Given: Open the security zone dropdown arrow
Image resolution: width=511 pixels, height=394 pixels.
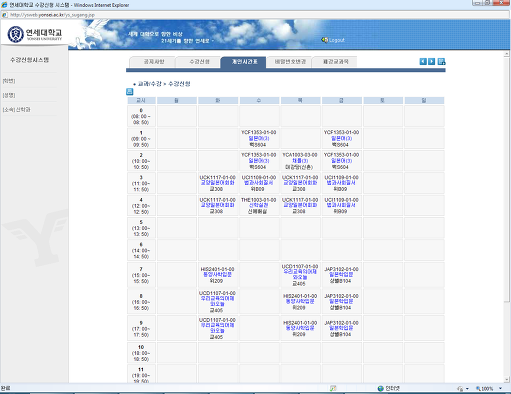Looking at the screenshot, I should tap(467, 389).
